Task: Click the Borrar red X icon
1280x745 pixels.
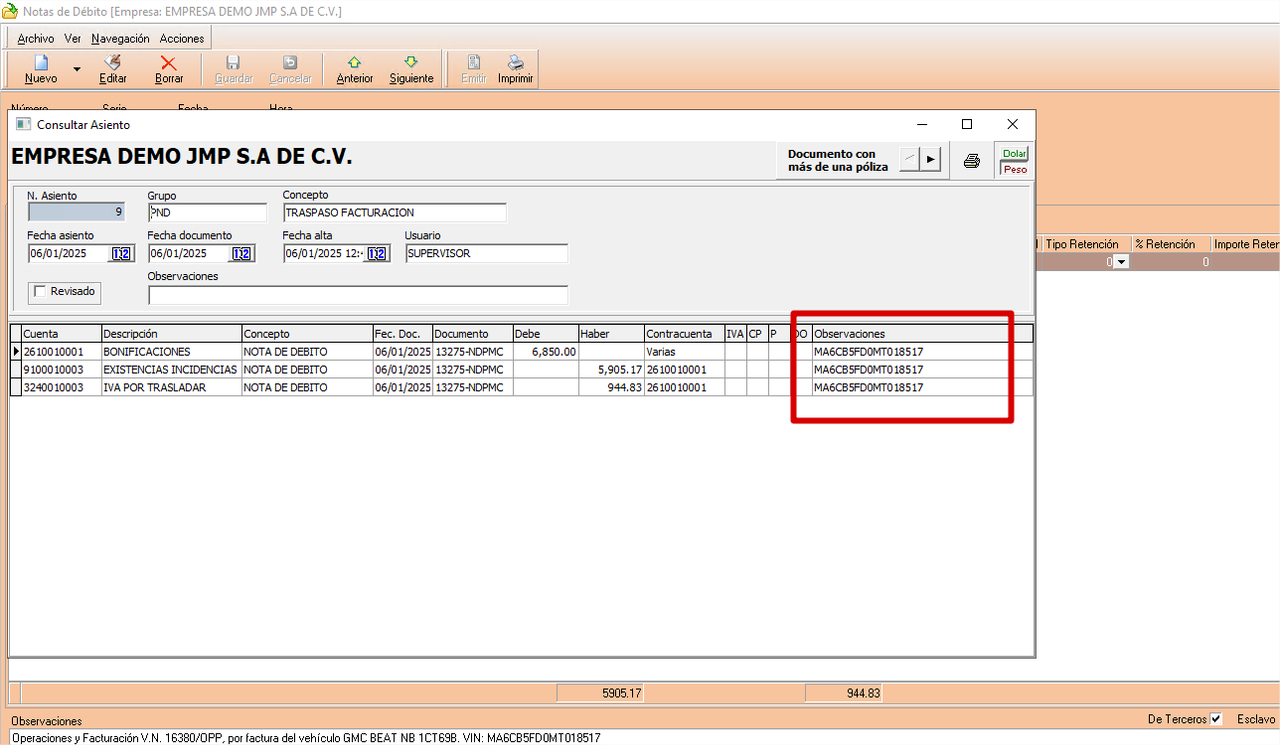Action: click(x=168, y=62)
